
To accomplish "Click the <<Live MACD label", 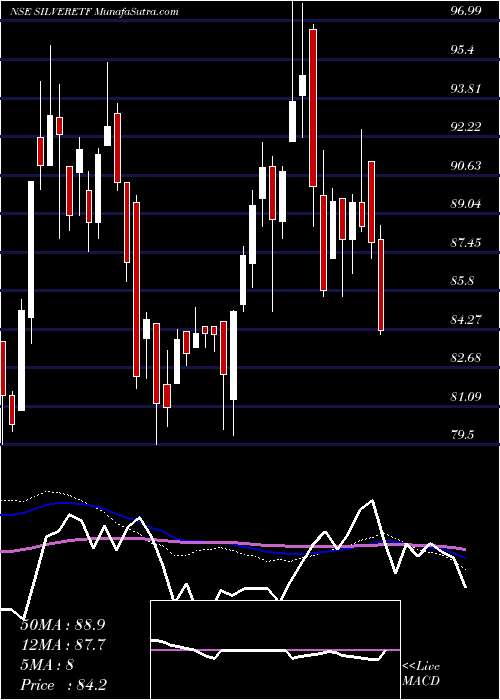I will click(x=421, y=674).
